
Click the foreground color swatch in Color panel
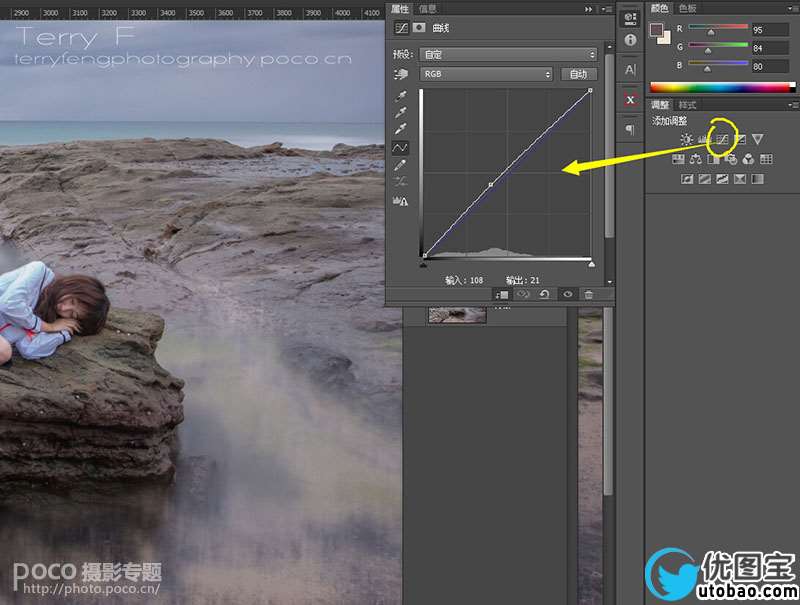click(656, 30)
